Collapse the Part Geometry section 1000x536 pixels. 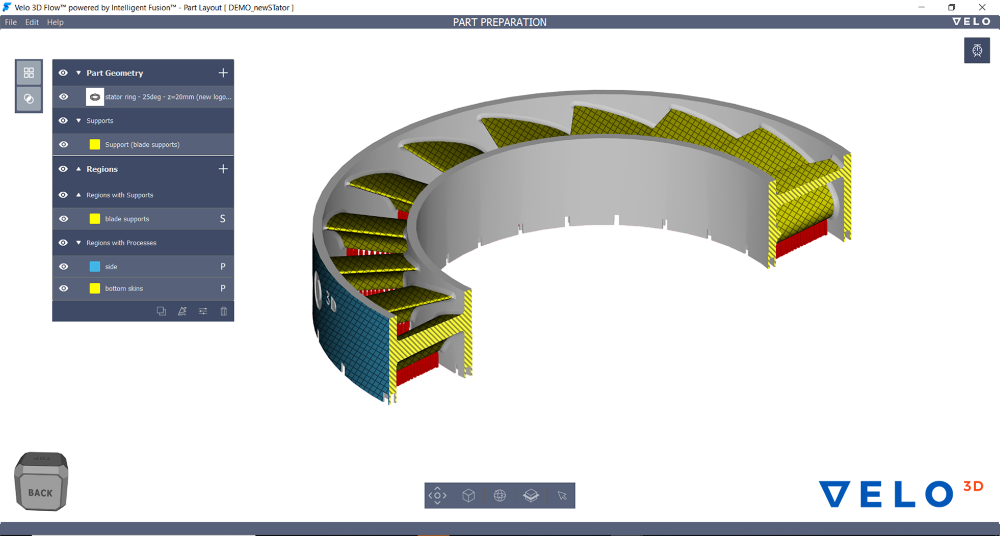[79, 73]
